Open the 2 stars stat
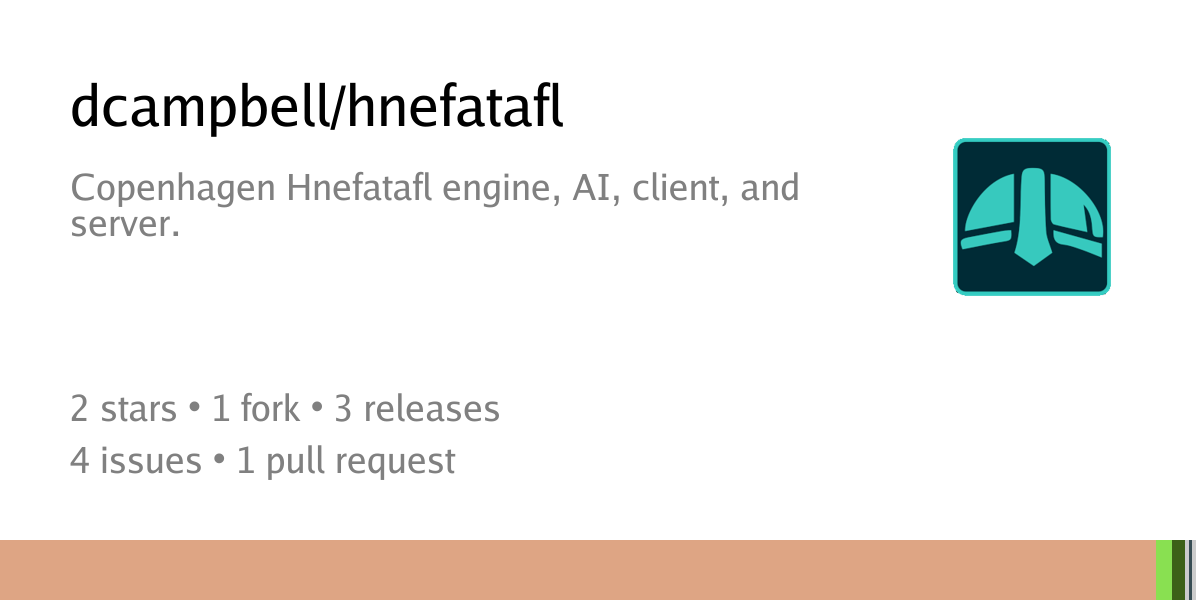1200x600 pixels. coord(122,408)
